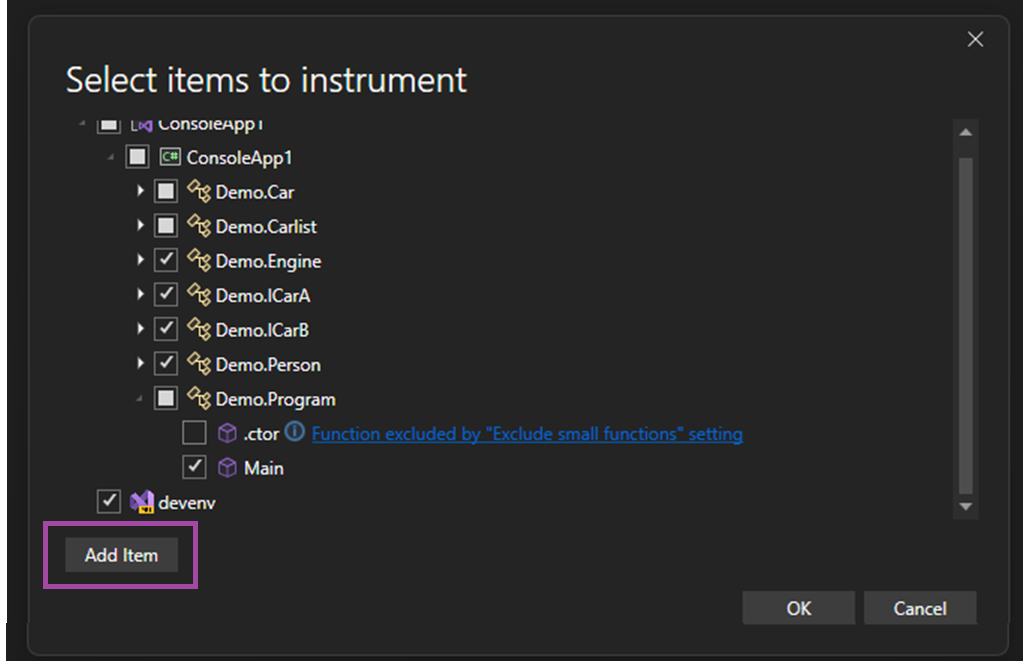
Task: Select the Demo.Program tree item
Action: pyautogui.click(x=275, y=399)
